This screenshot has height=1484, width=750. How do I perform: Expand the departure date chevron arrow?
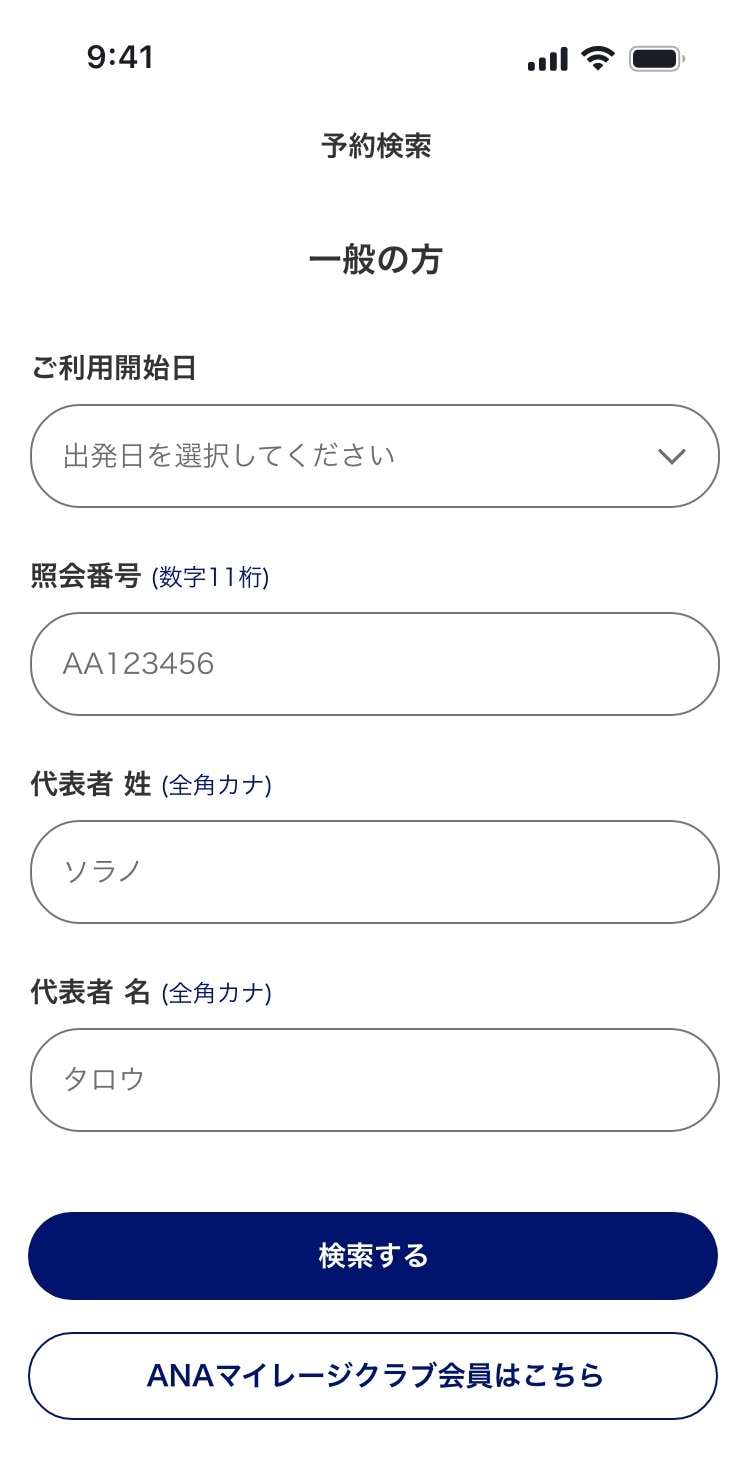tap(671, 456)
